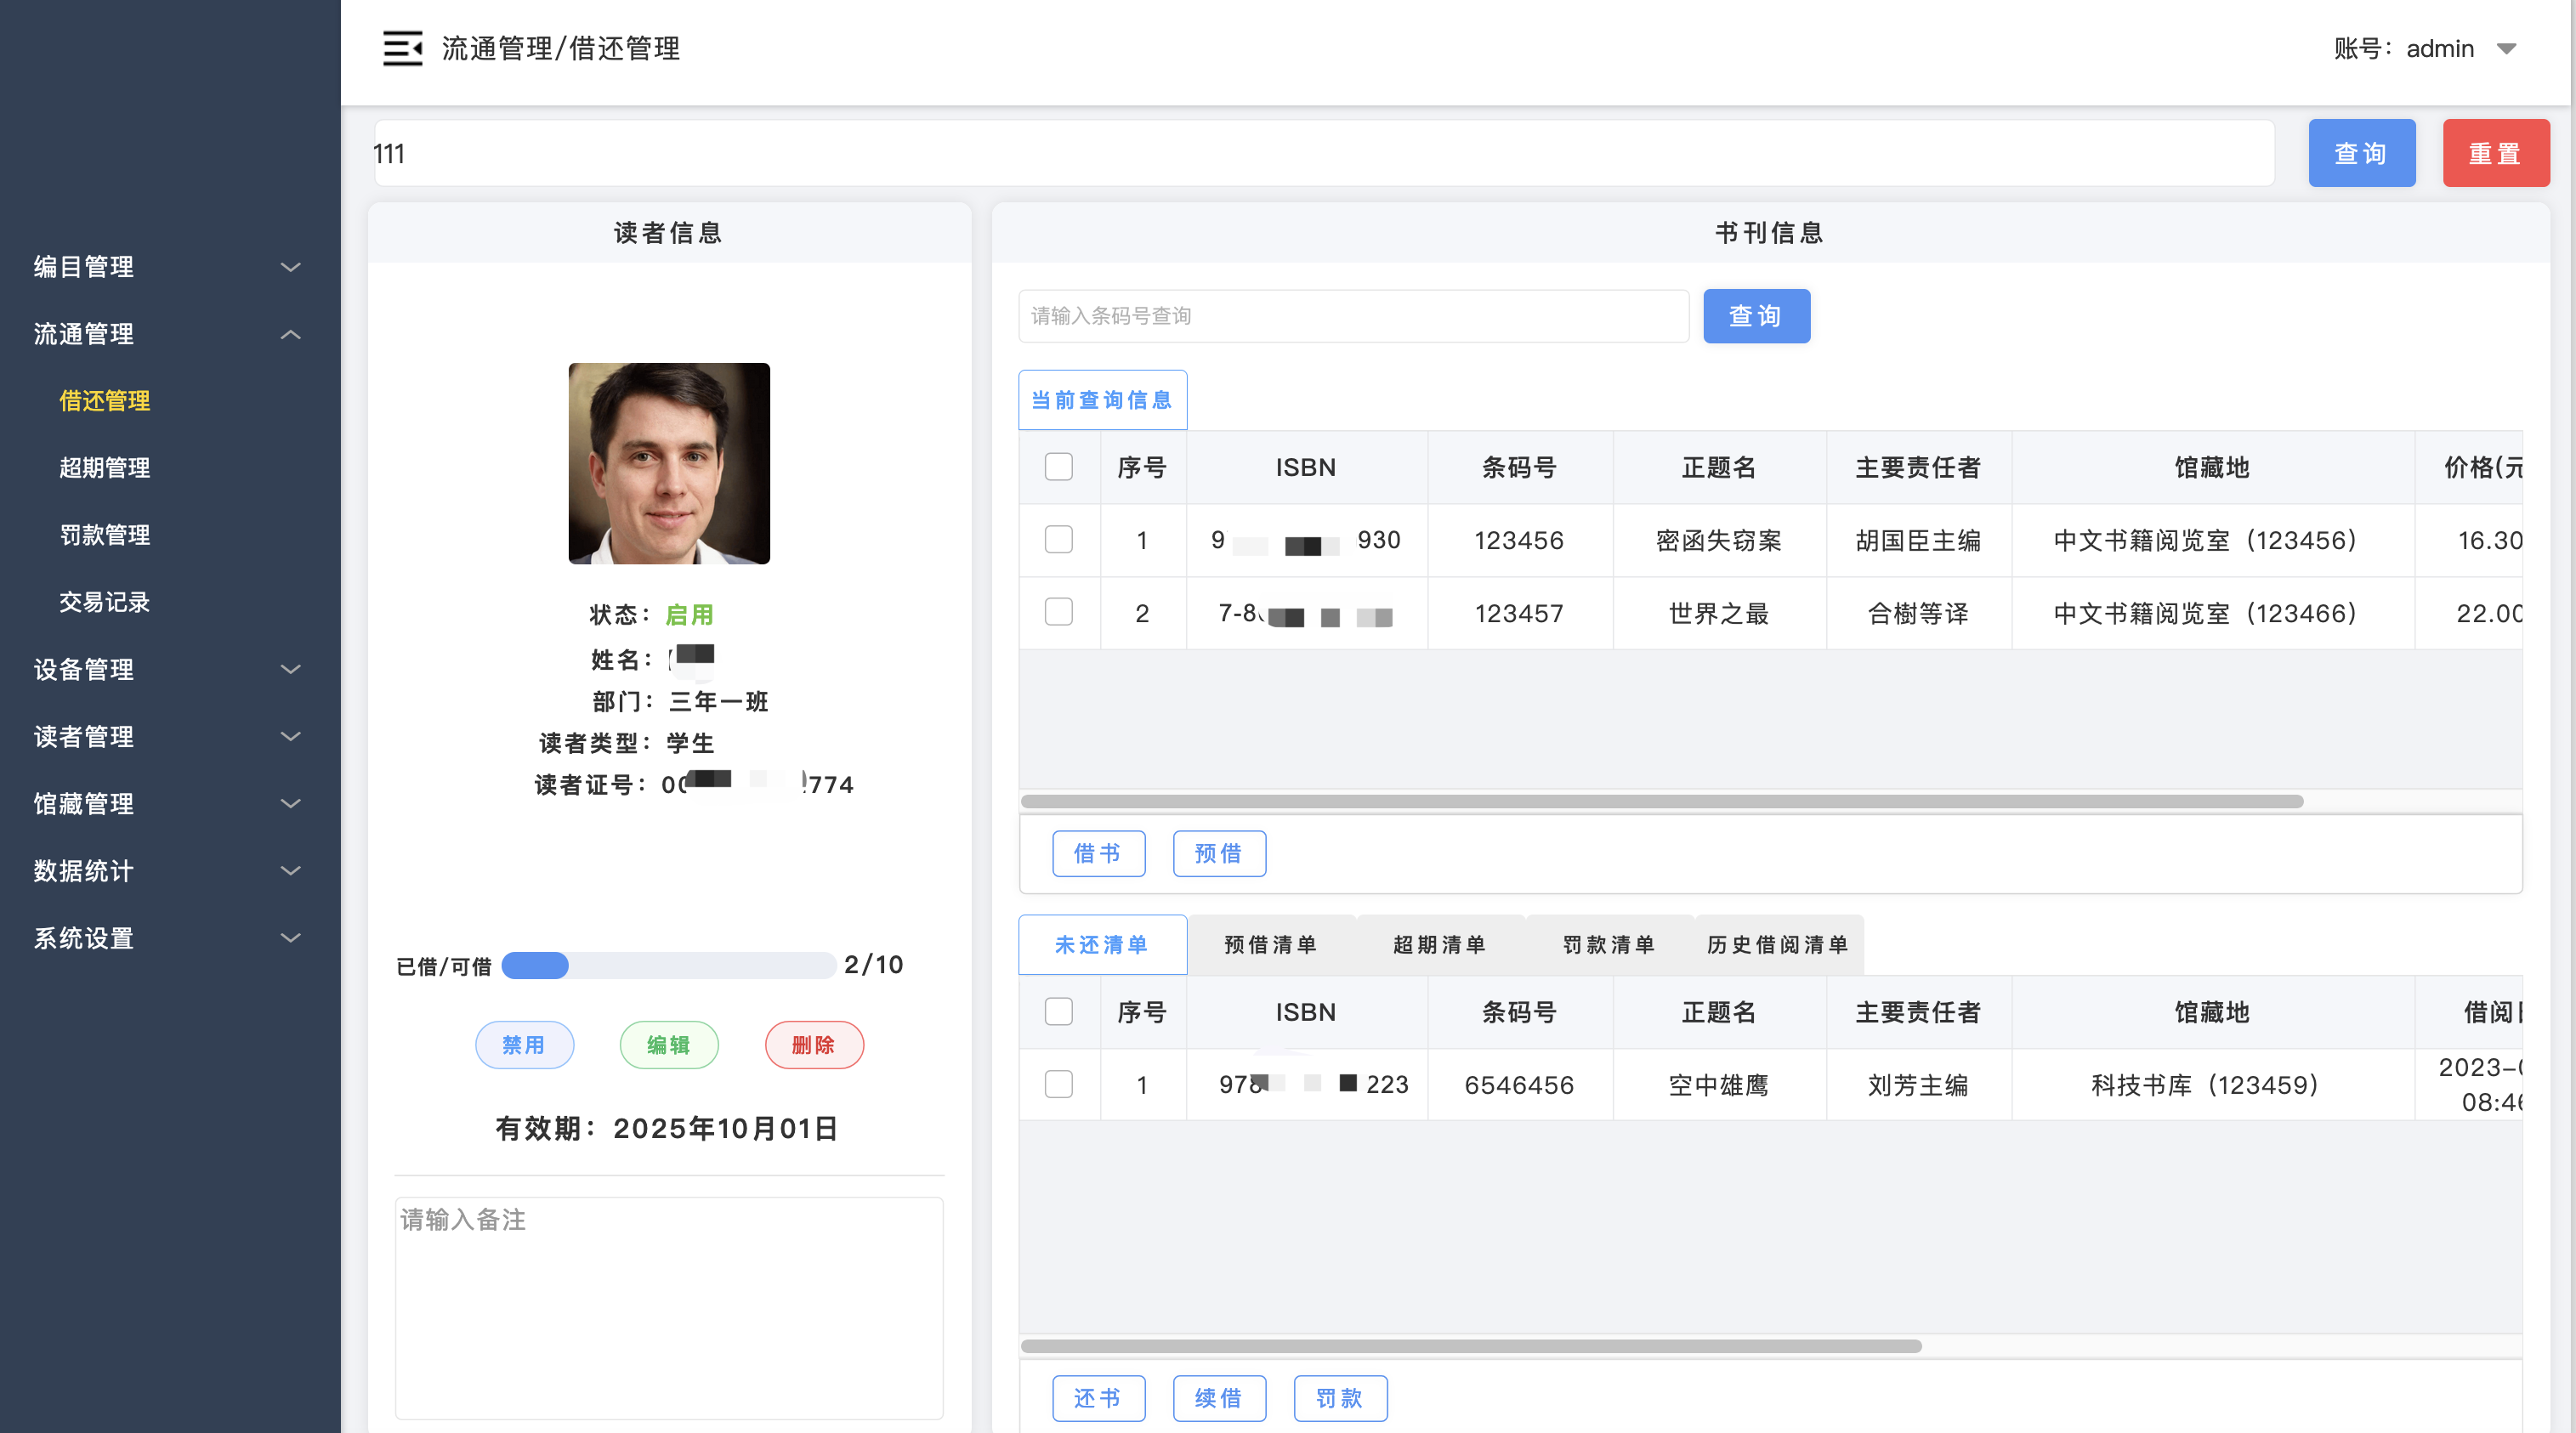The image size is (2576, 1433).
Task: Click location cell 科技书库（123459）
Action: pyautogui.click(x=2211, y=1085)
